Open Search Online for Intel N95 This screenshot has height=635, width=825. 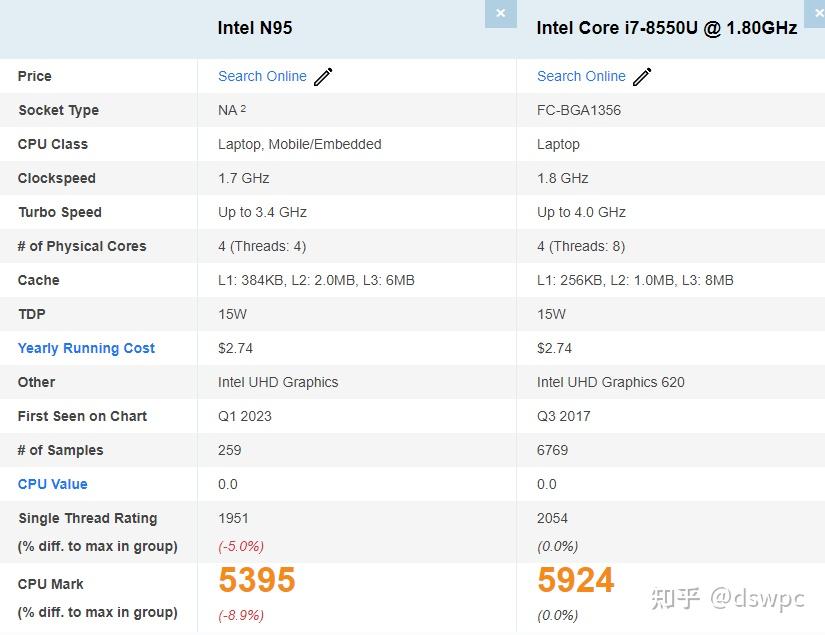(x=262, y=76)
